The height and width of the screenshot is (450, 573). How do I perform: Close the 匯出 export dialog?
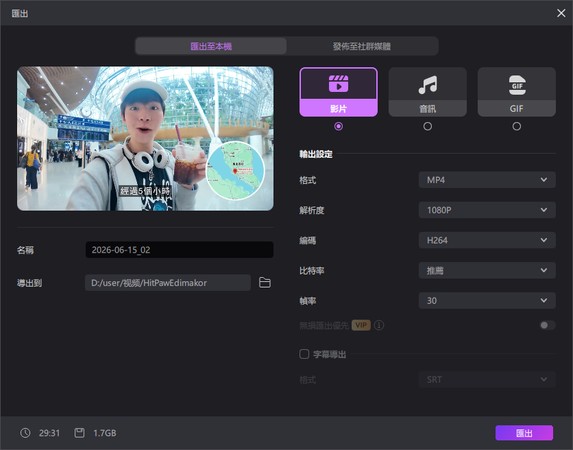click(561, 13)
